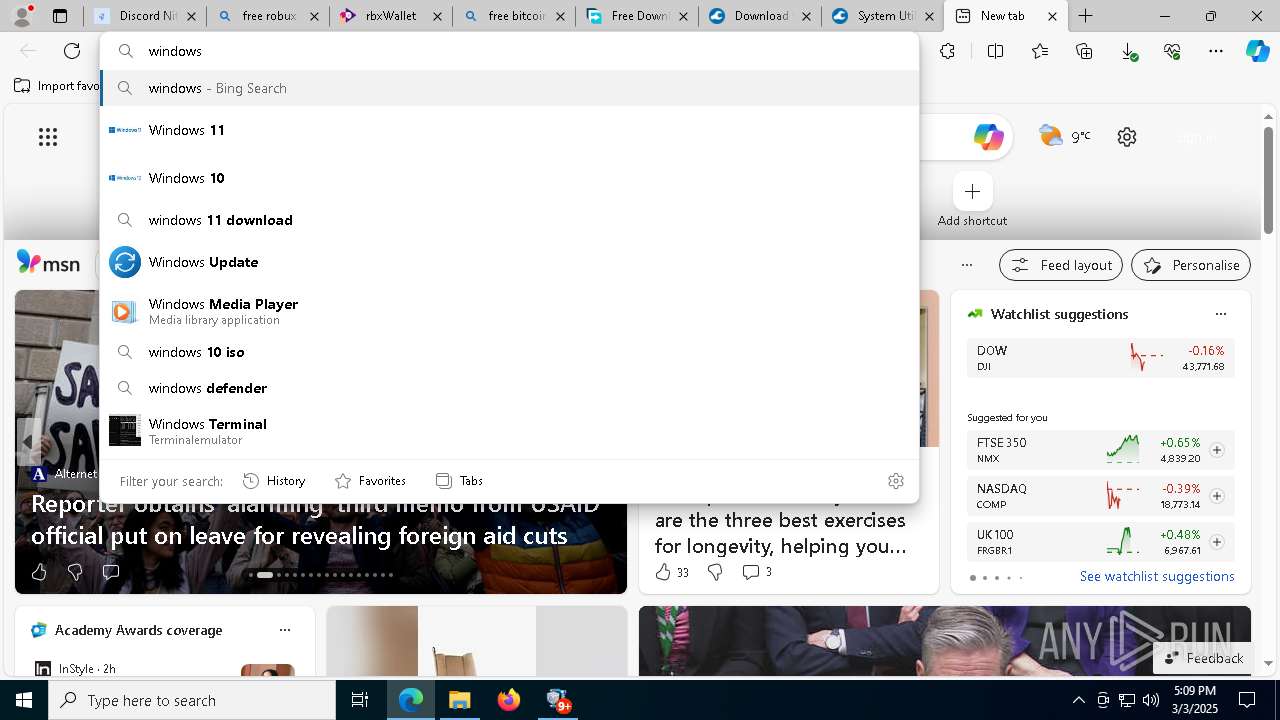The width and height of the screenshot is (1280, 720).
Task: Add FTSE 350 to watchlist
Action: (1216, 450)
